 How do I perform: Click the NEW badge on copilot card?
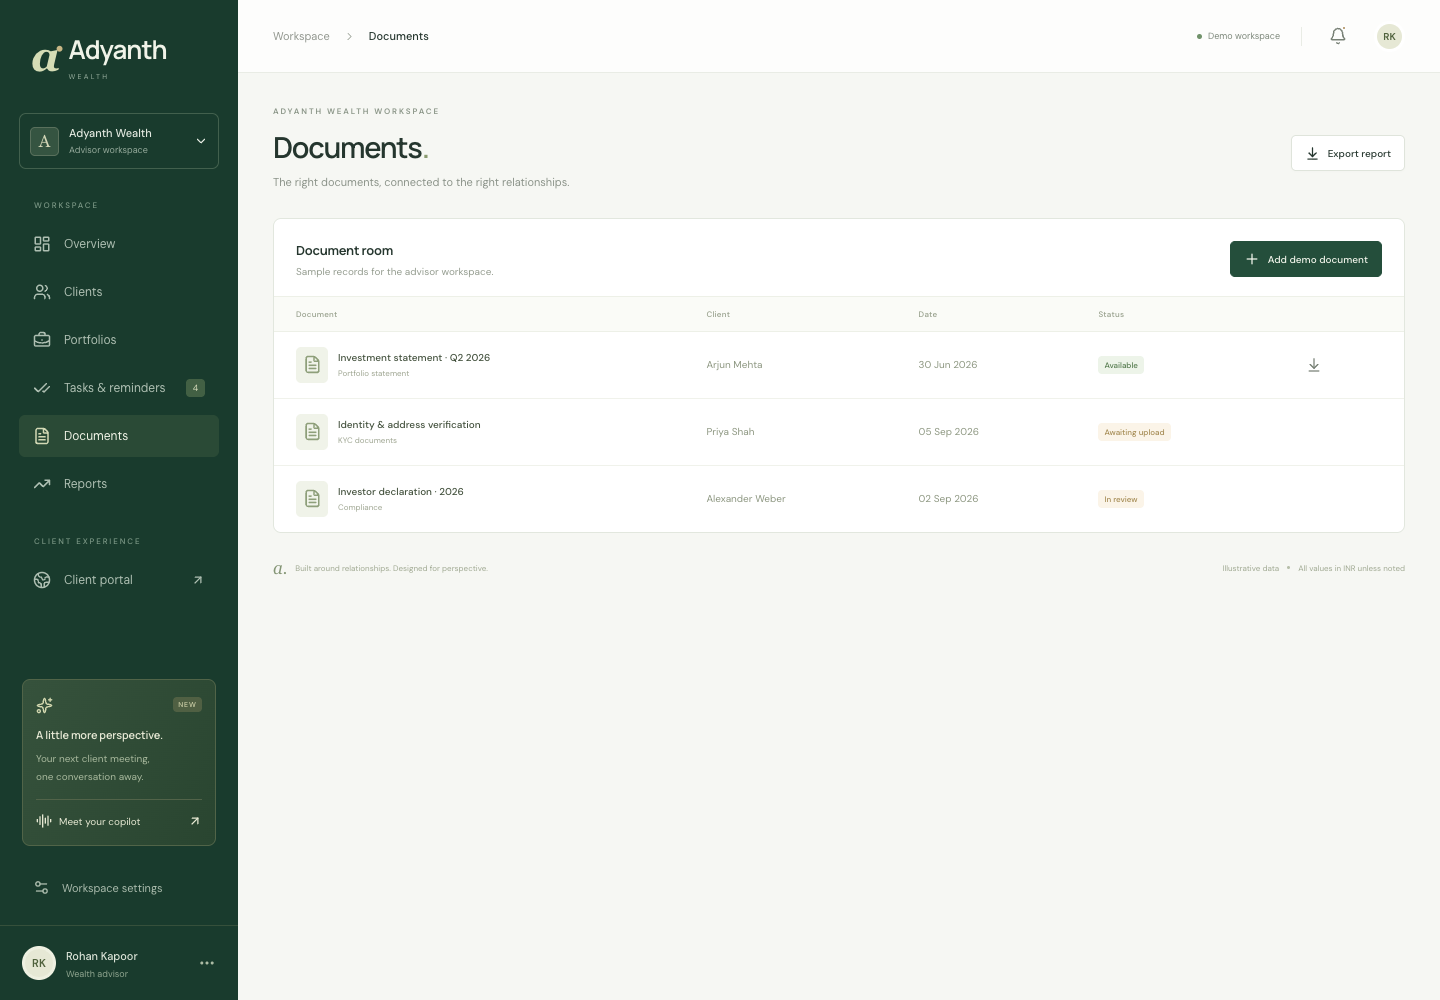pos(187,704)
